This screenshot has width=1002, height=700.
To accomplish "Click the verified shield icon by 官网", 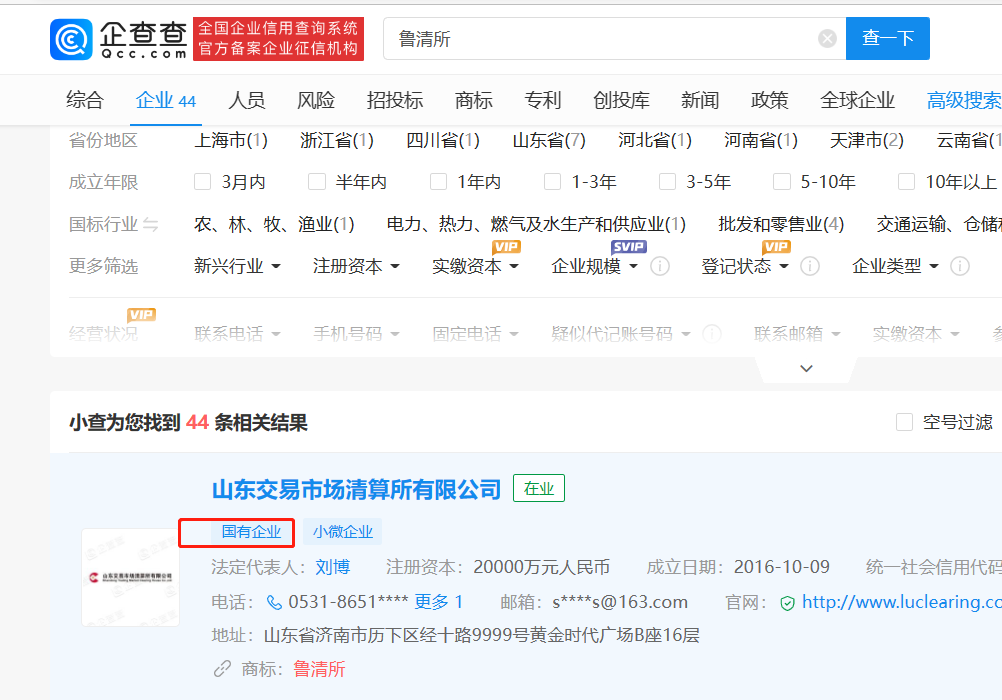I will (x=788, y=603).
